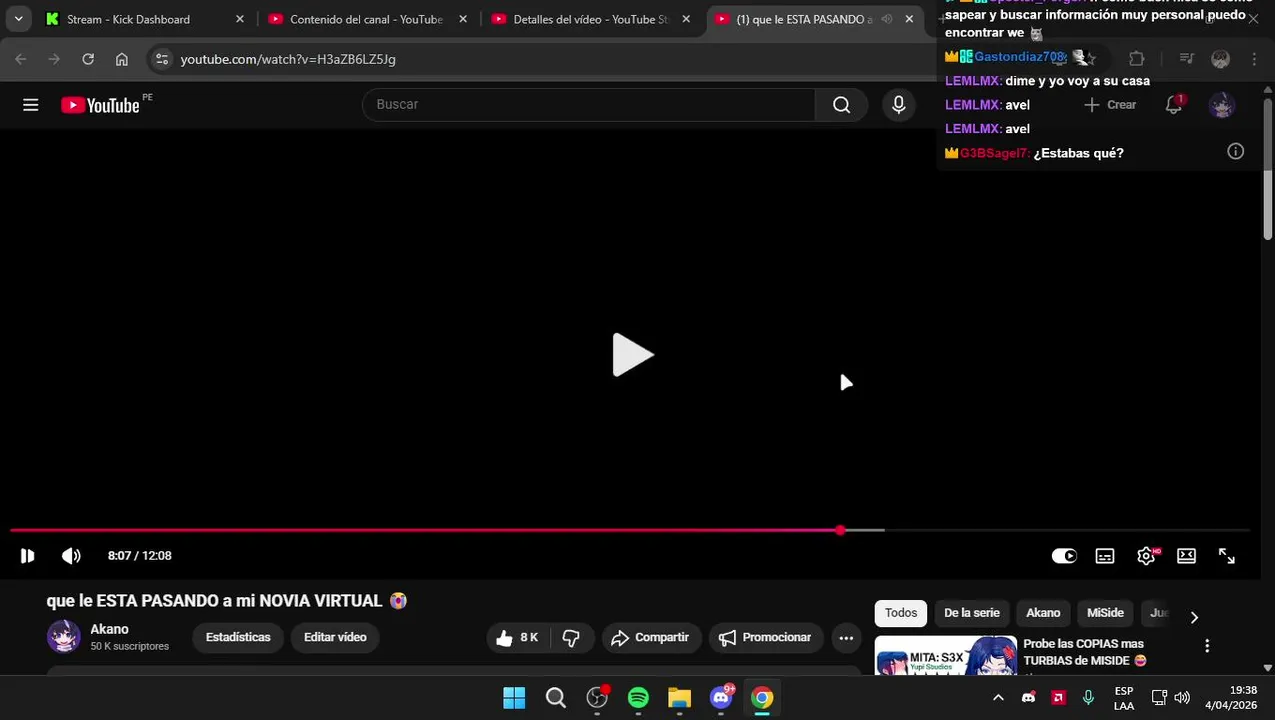
Task: Click the Promocionar button
Action: coord(765,638)
